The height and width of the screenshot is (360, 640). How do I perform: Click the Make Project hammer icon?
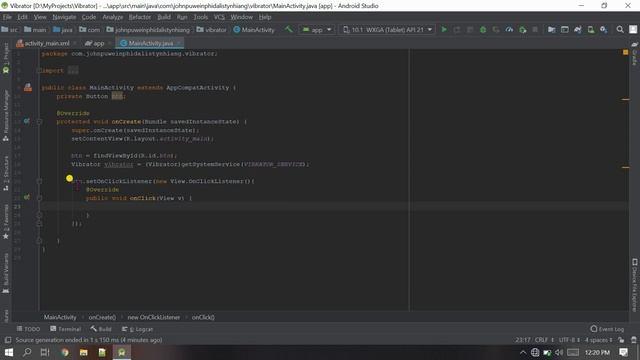pyautogui.click(x=289, y=29)
